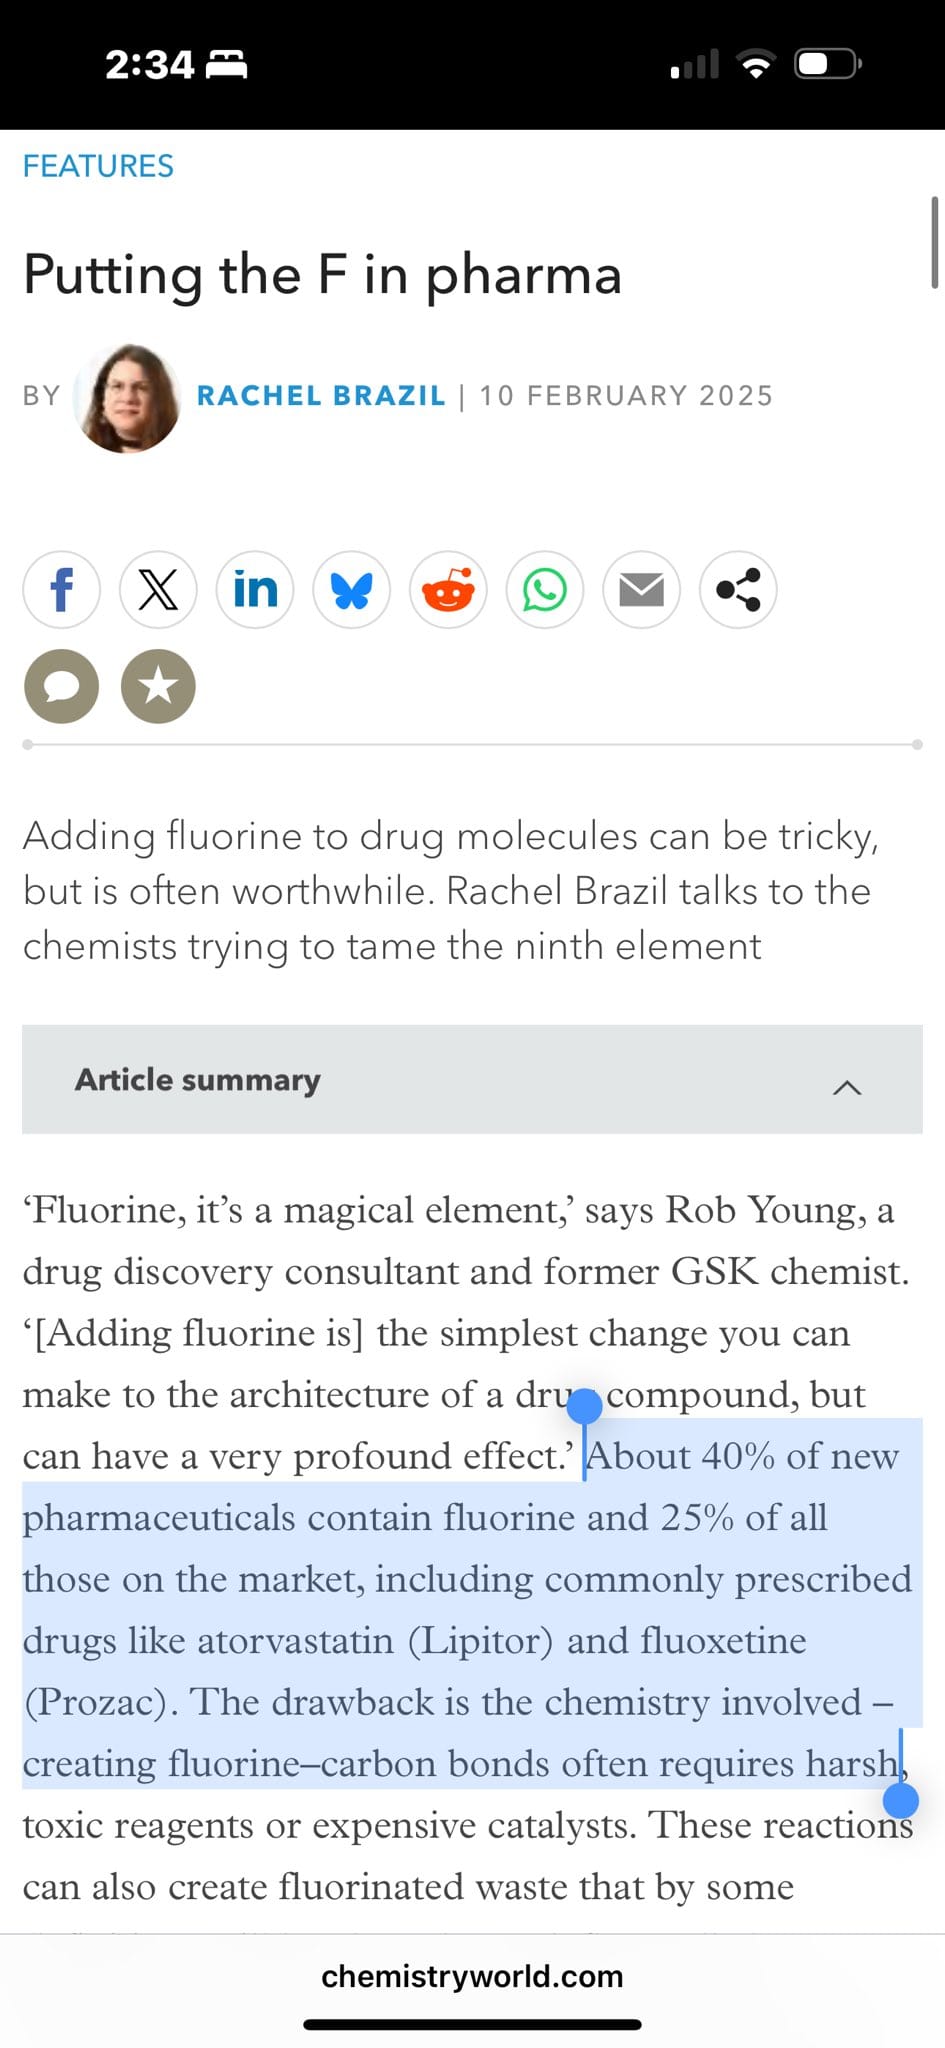Share article on Reddit
Viewport: 945px width, 2048px height.
pyautogui.click(x=448, y=590)
